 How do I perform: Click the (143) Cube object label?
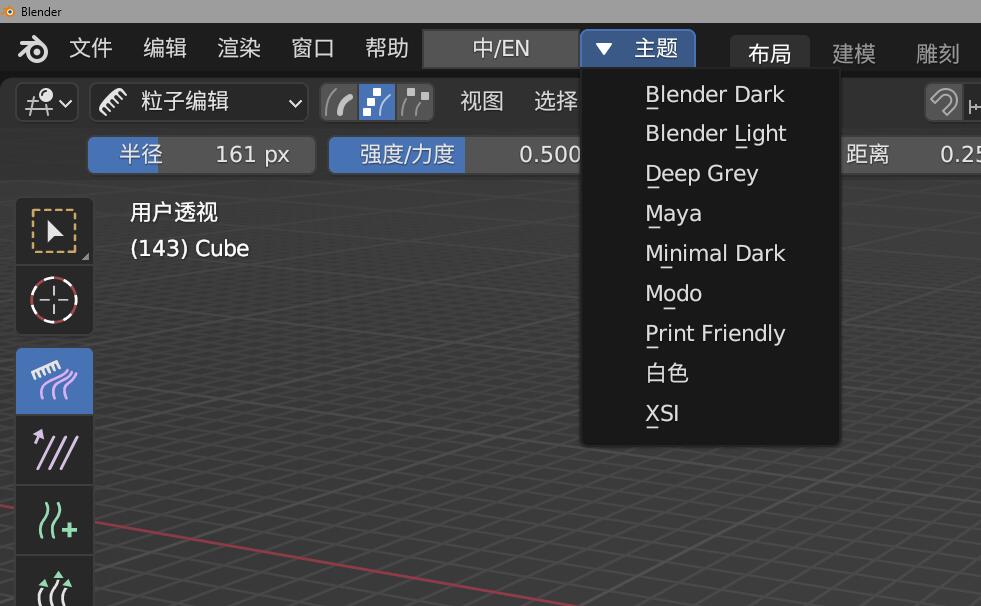pyautogui.click(x=190, y=249)
